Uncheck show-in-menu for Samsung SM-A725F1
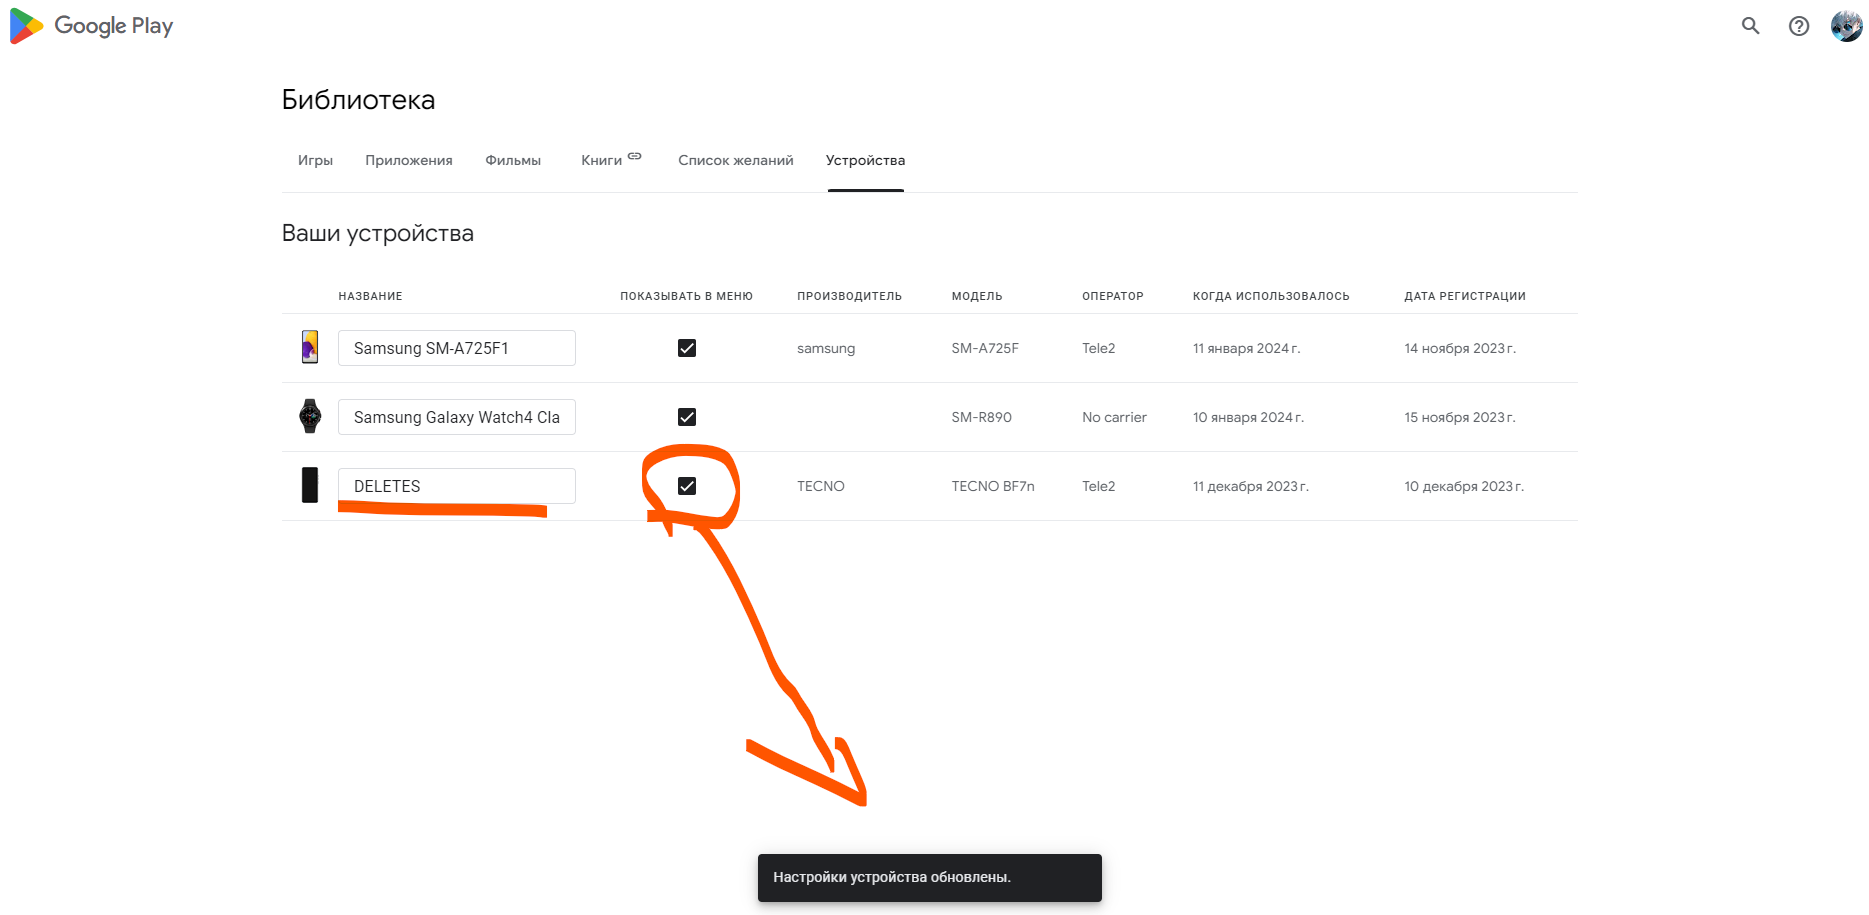This screenshot has height=915, width=1869. click(x=687, y=348)
